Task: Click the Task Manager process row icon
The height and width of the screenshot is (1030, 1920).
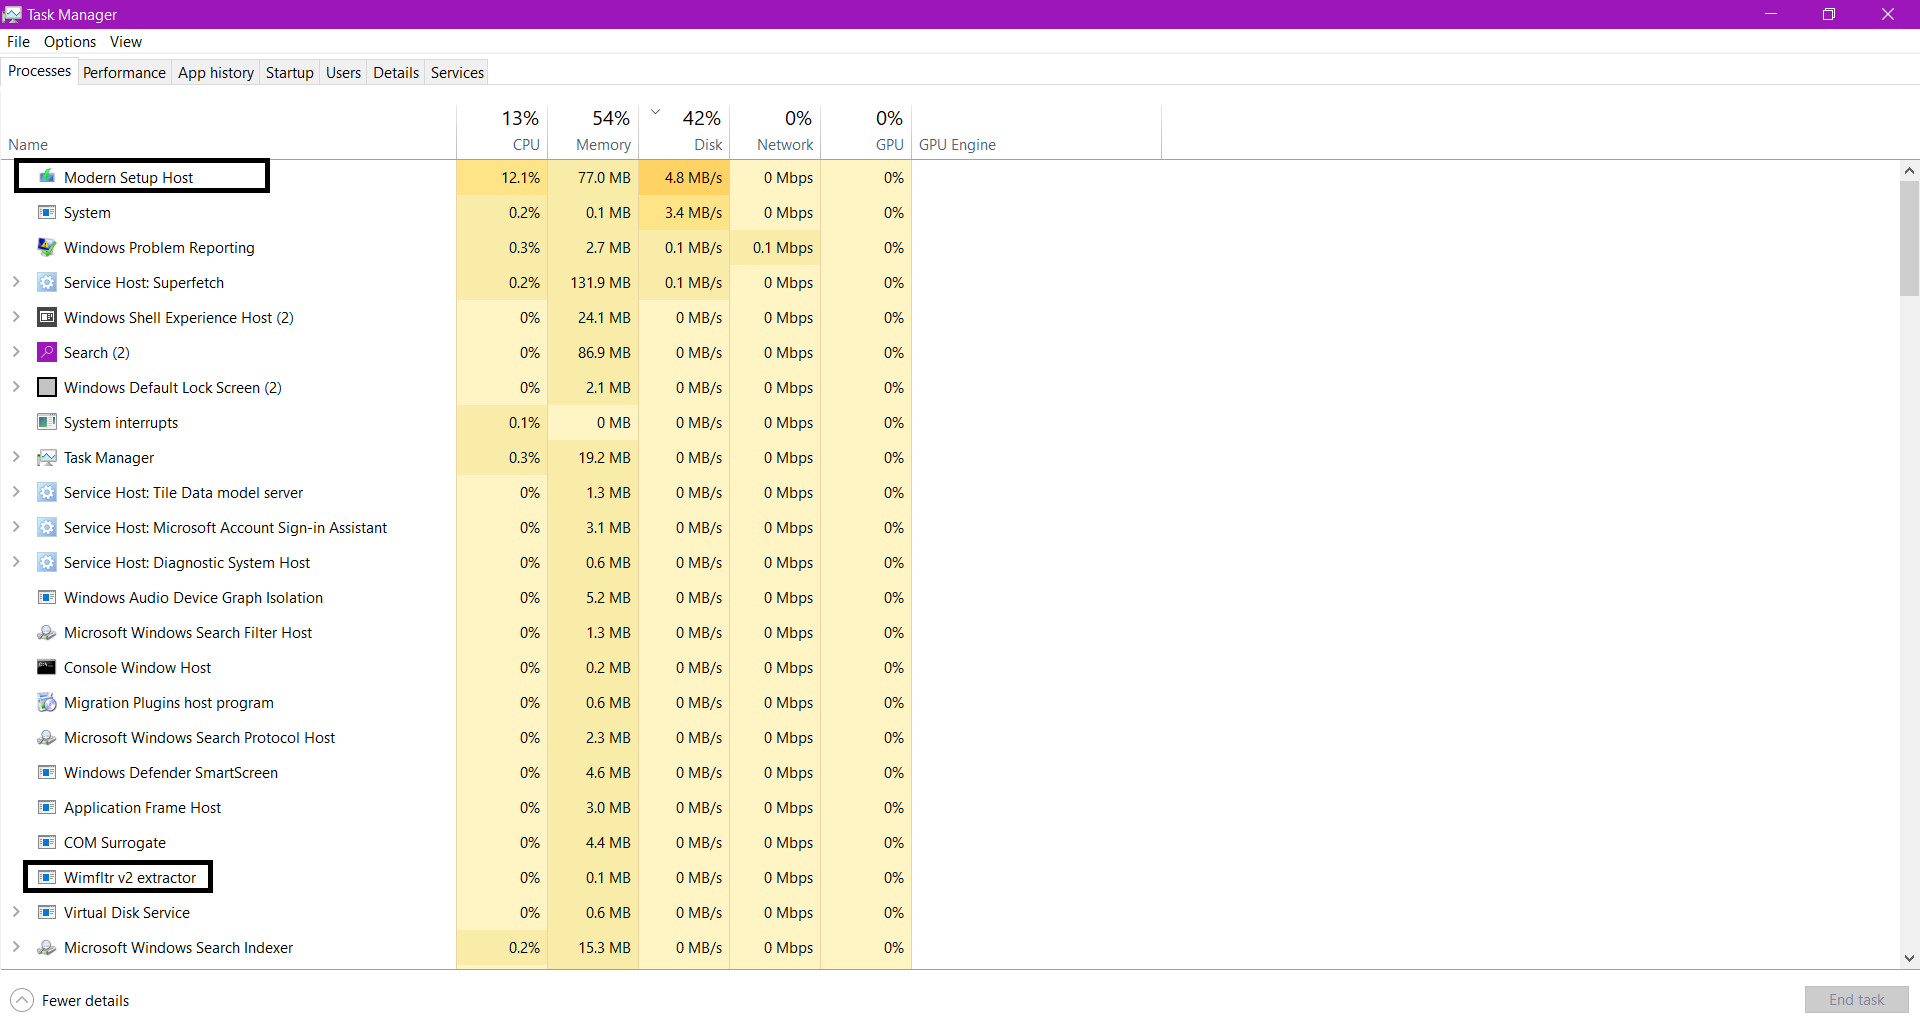Action: pyautogui.click(x=47, y=457)
